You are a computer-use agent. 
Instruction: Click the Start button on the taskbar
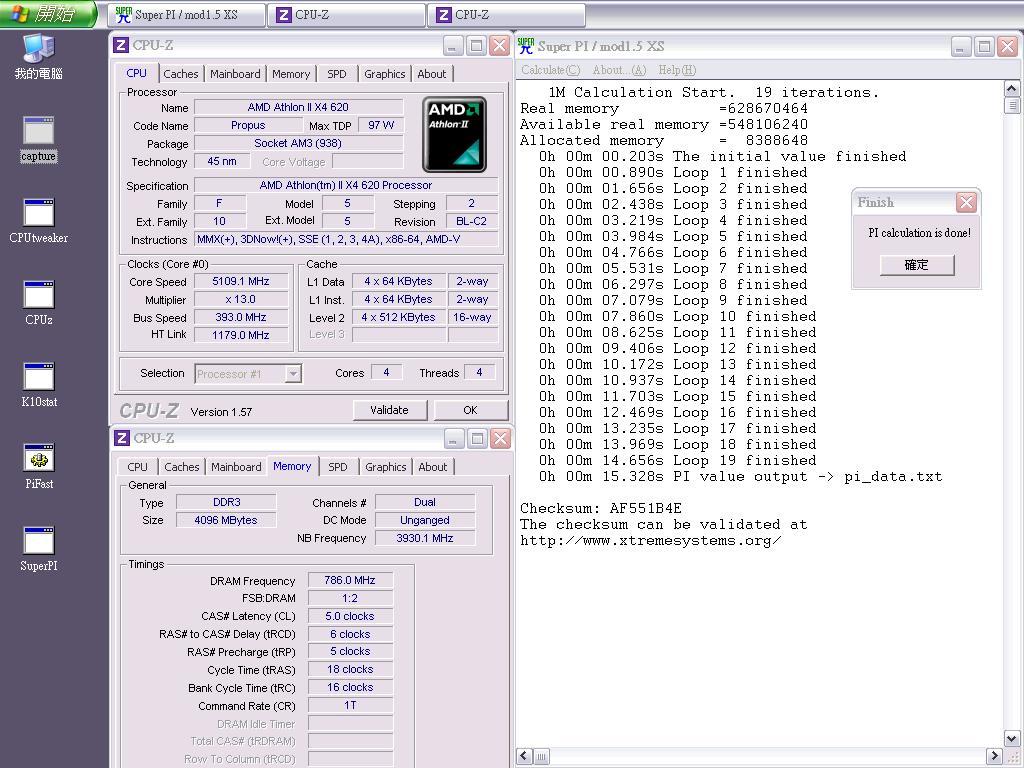point(48,14)
